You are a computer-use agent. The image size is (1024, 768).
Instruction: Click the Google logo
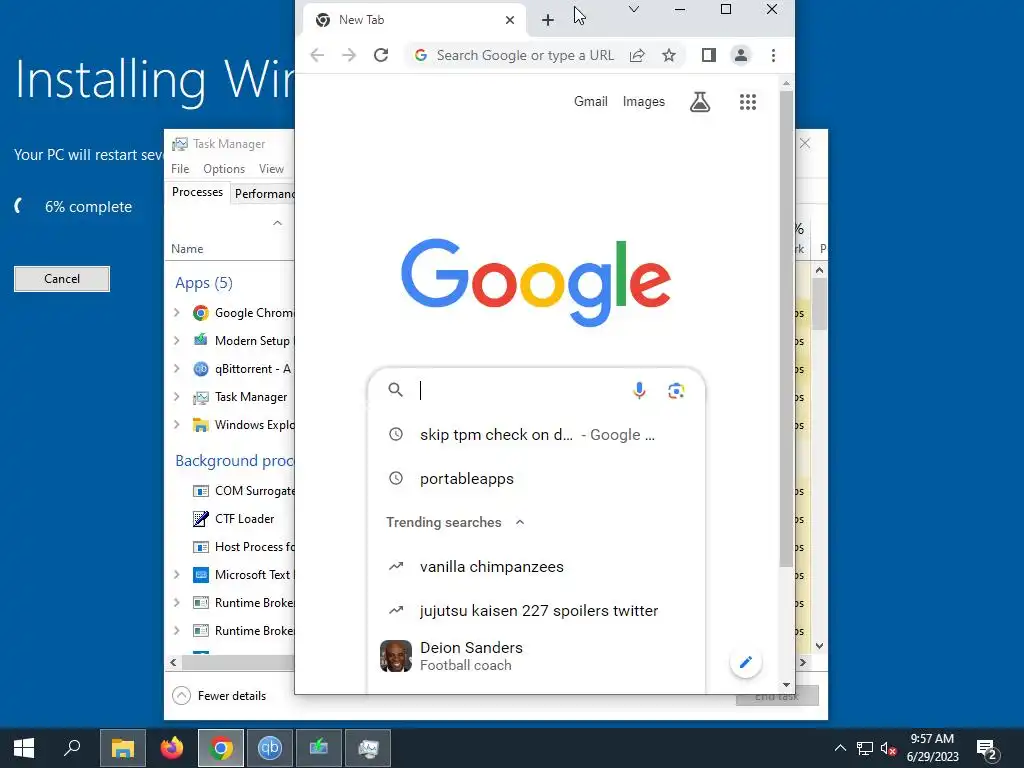point(536,282)
